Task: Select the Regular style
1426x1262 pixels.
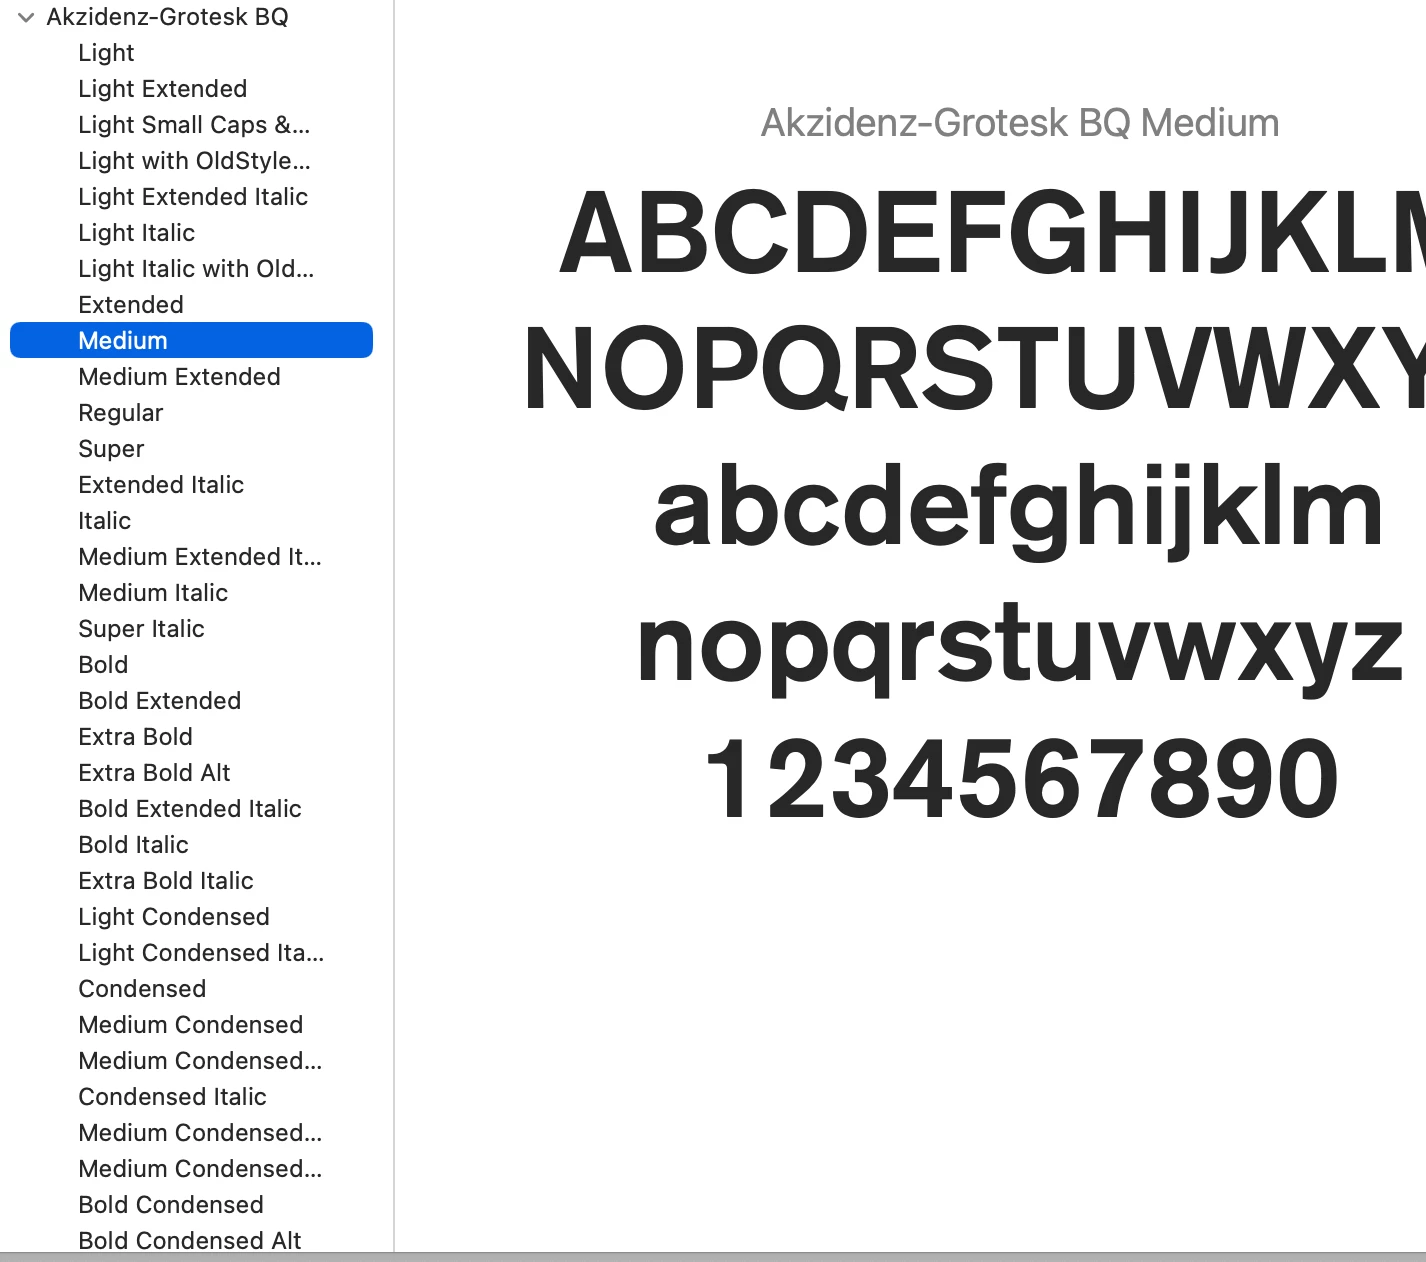Action: pyautogui.click(x=191, y=413)
